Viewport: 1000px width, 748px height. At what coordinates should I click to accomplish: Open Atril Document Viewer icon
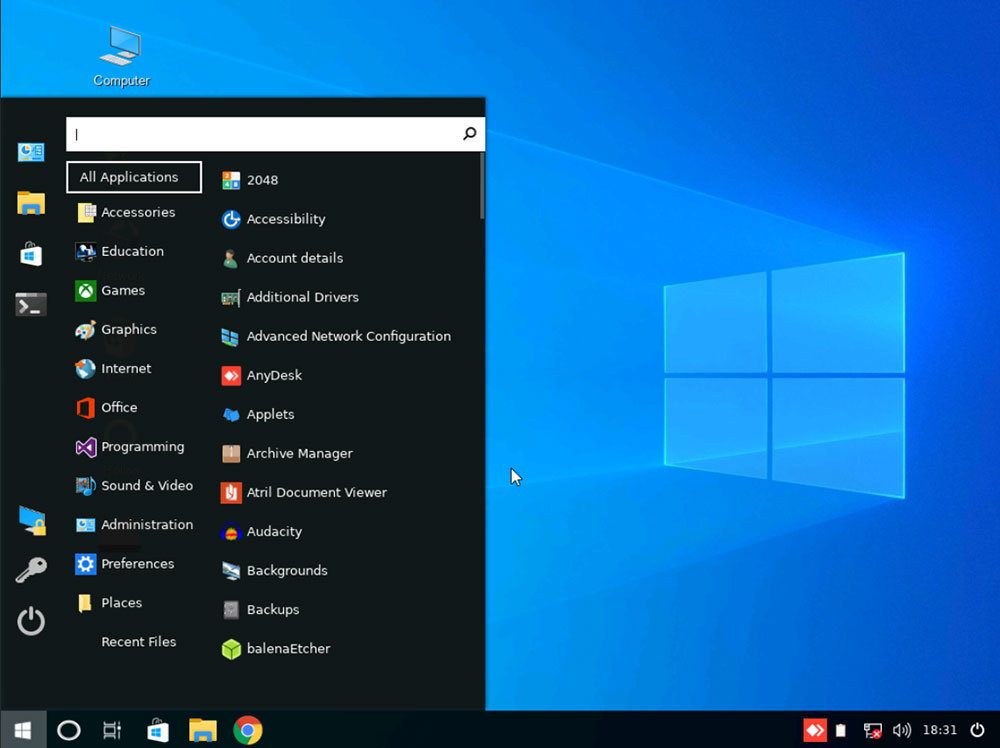point(231,492)
